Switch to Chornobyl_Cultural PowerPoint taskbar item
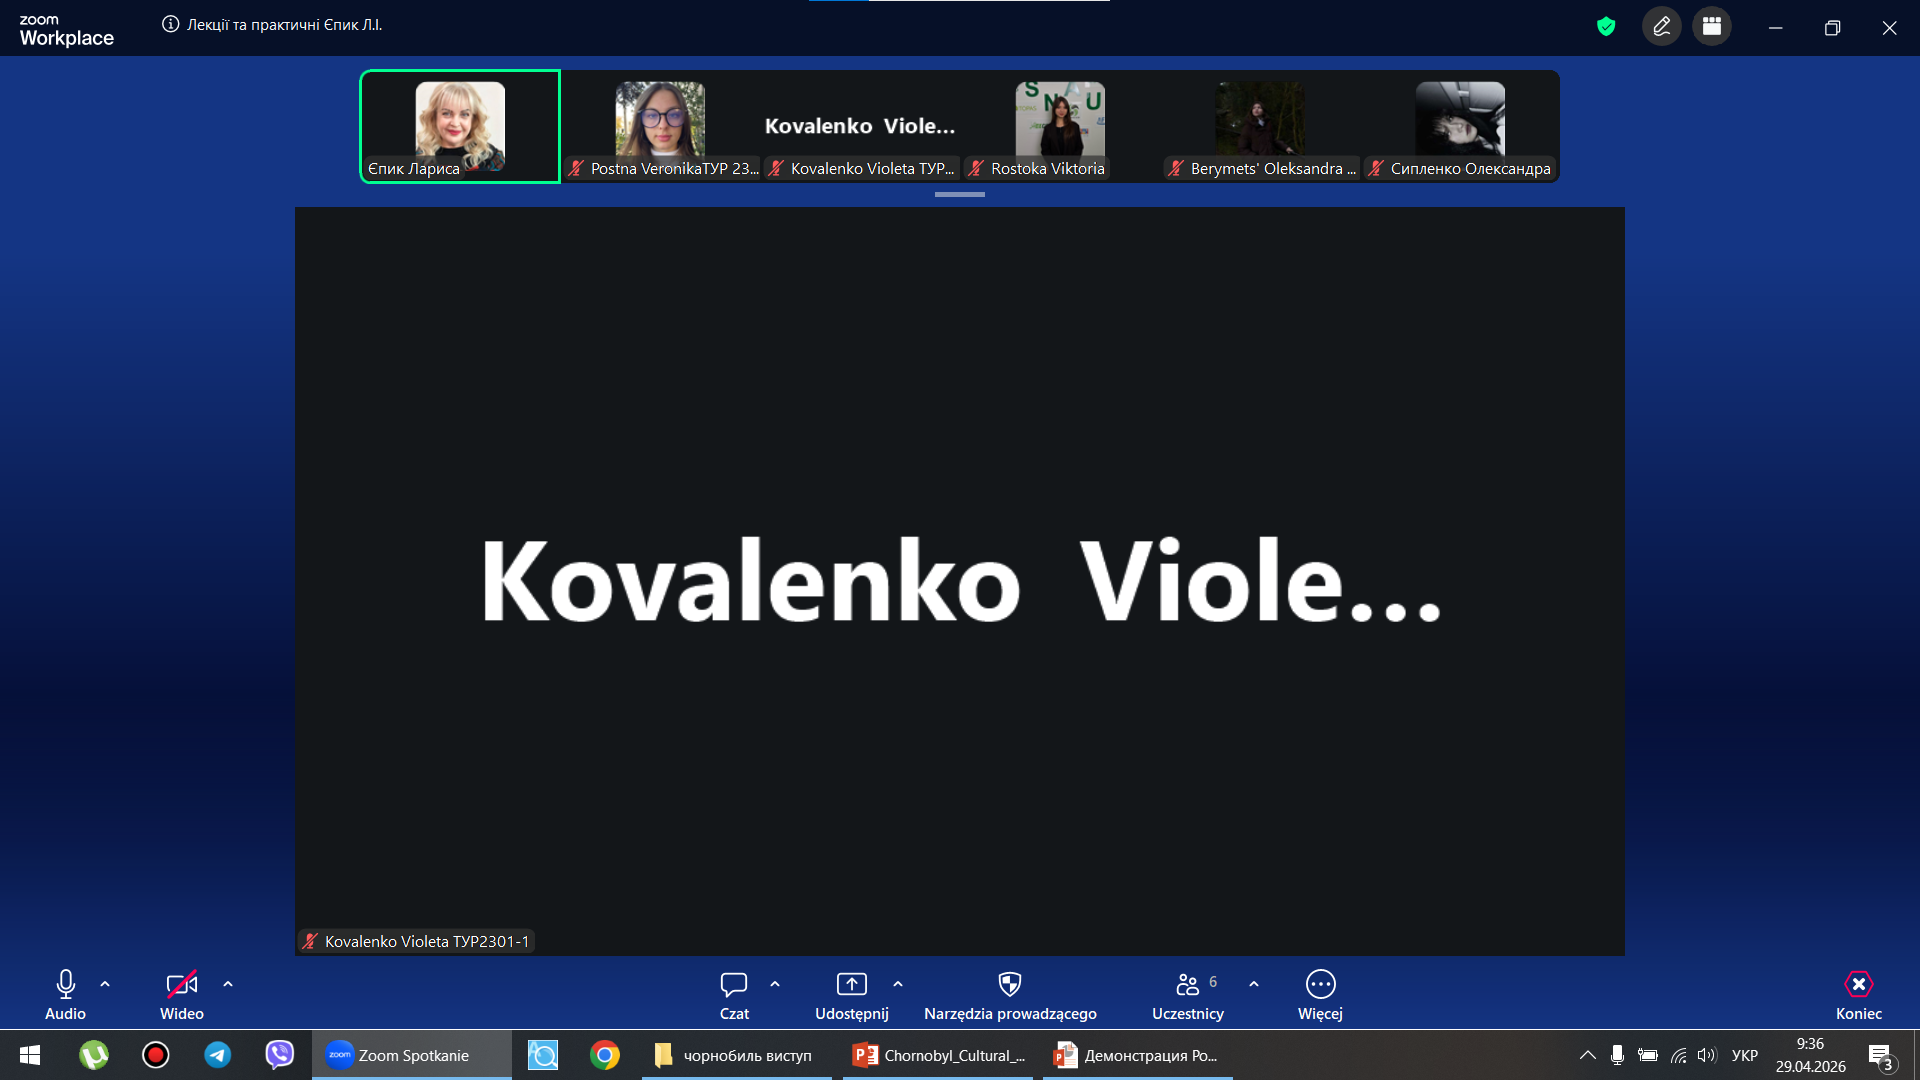 click(x=937, y=1055)
